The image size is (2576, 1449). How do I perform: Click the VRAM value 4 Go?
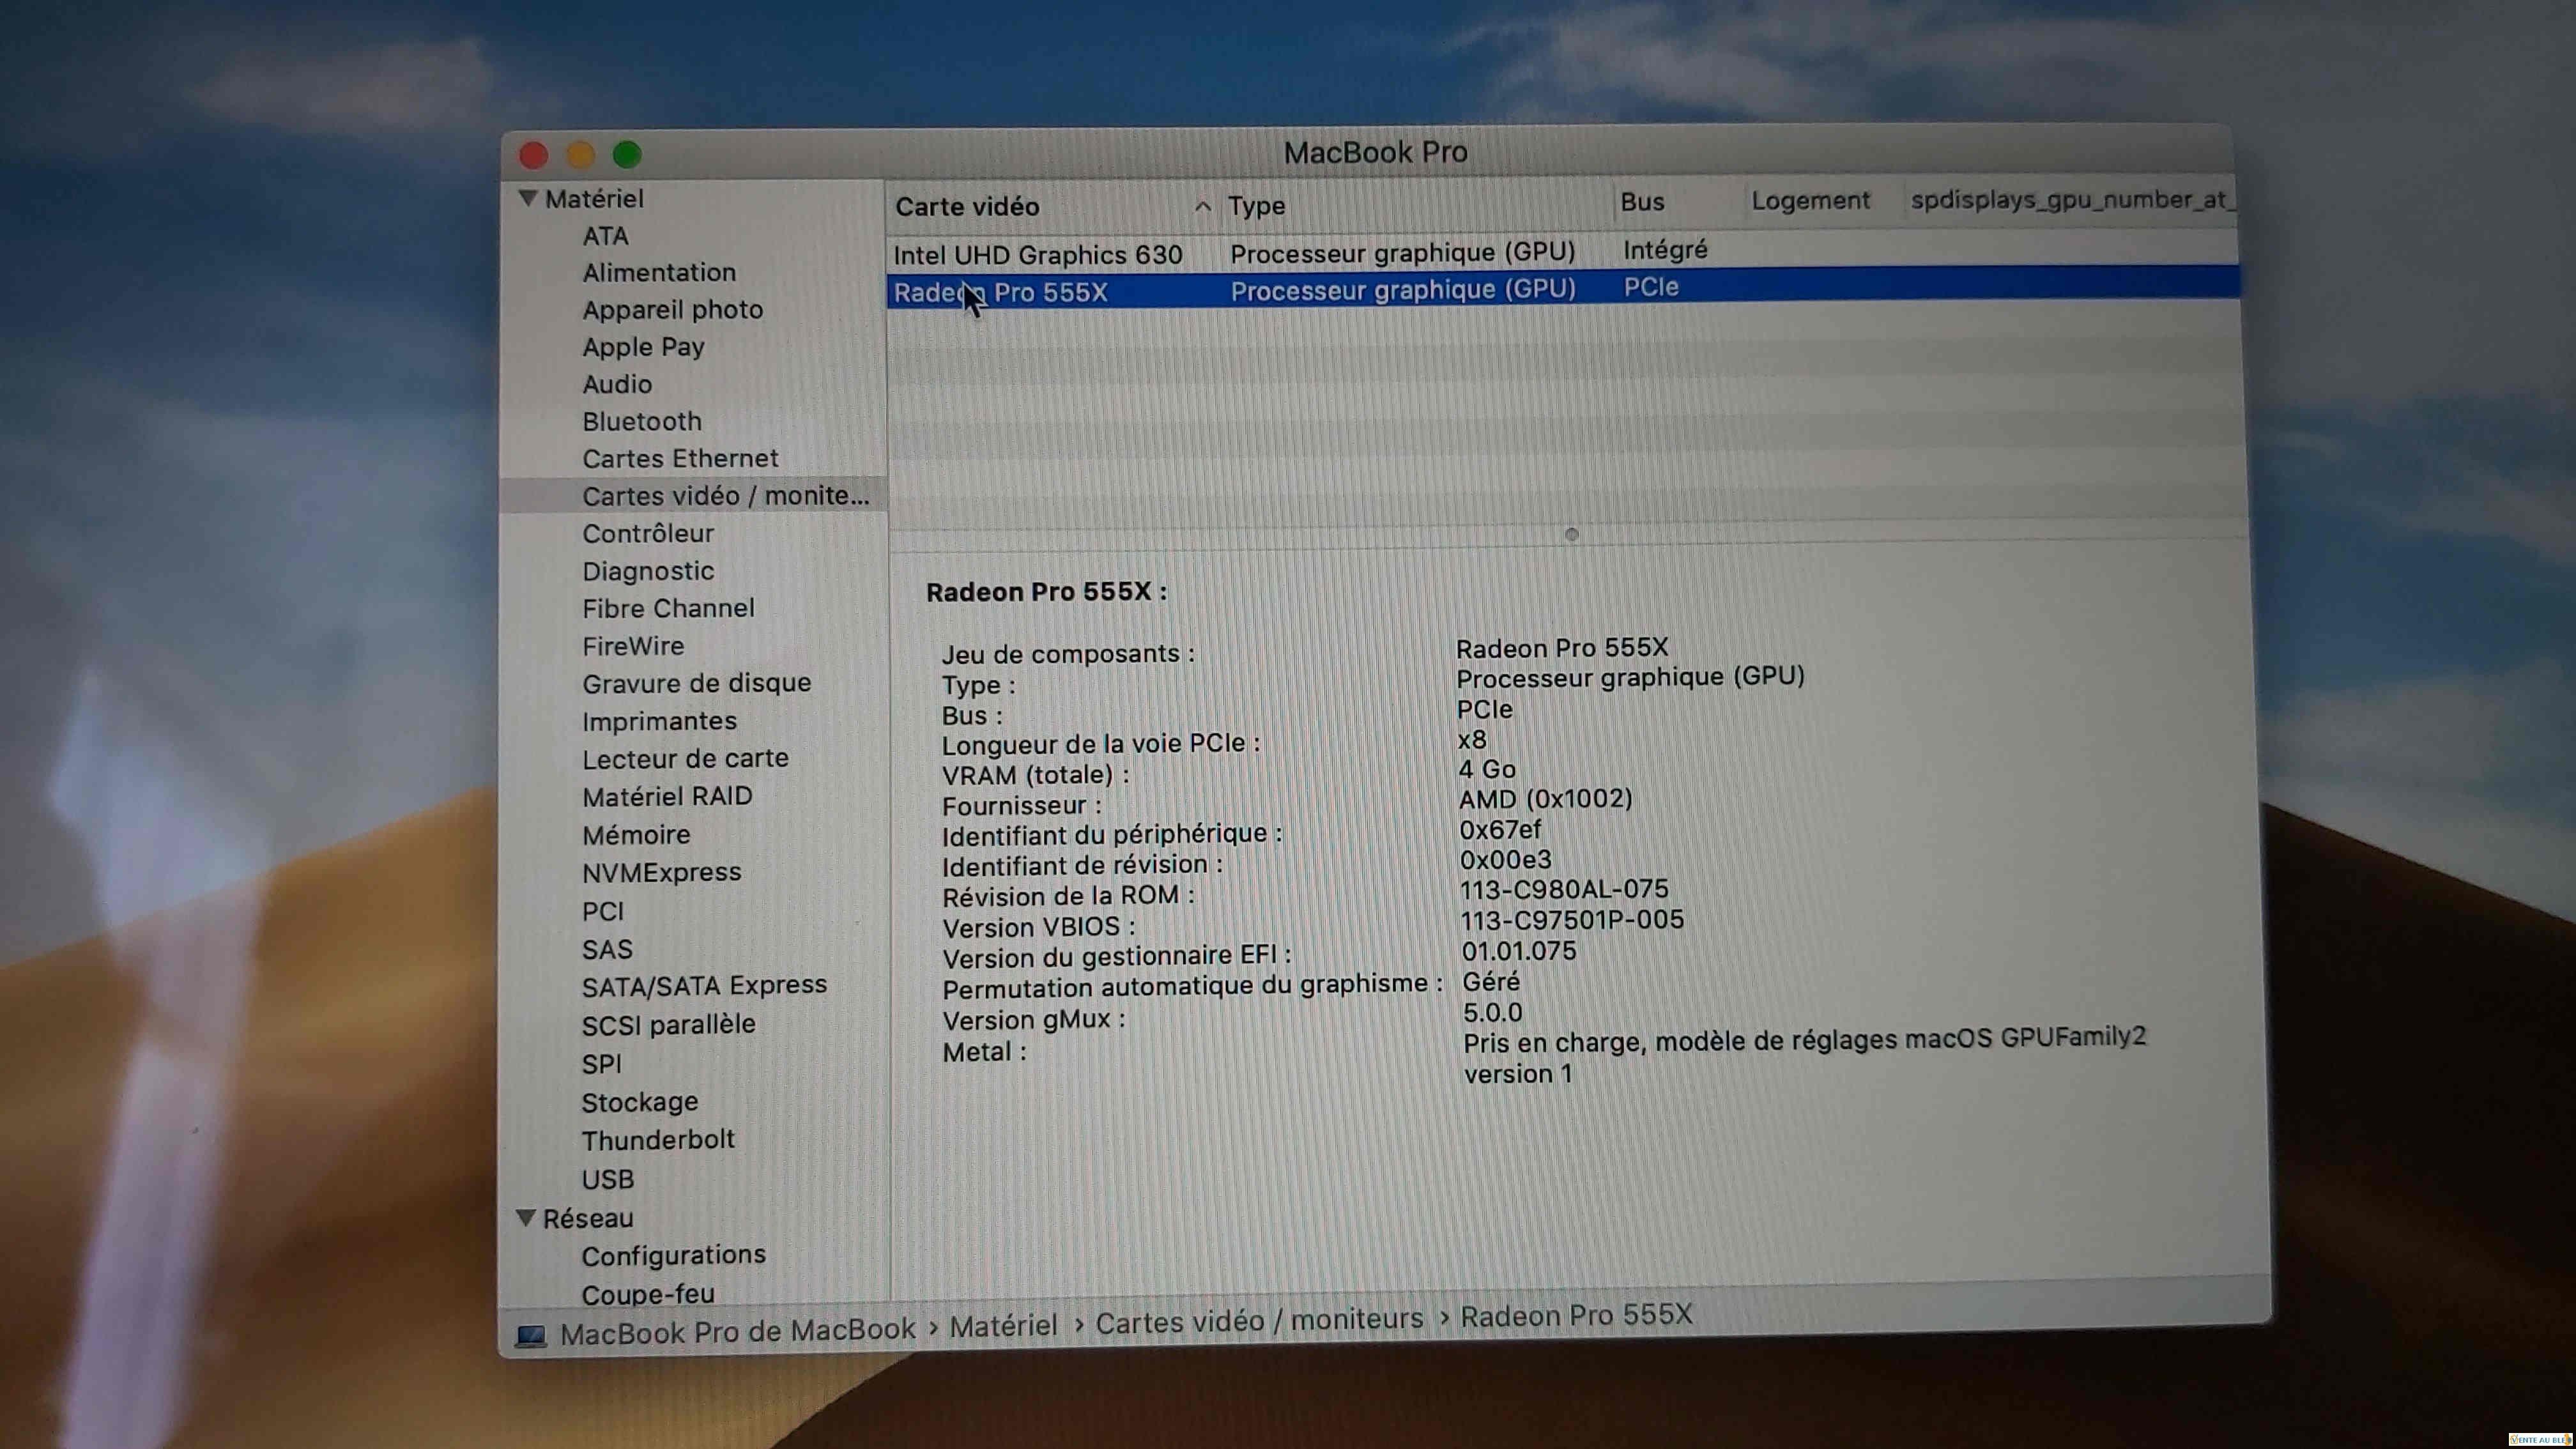coord(1487,769)
